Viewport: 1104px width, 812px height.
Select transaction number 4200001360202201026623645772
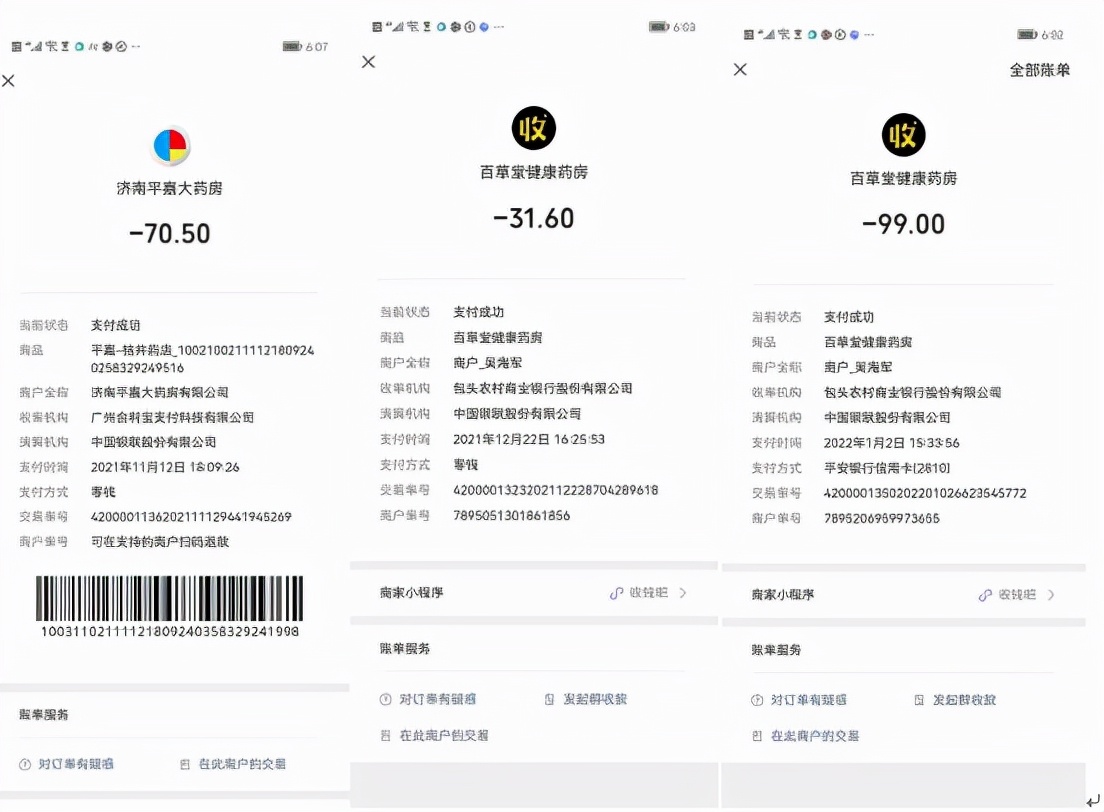(925, 494)
